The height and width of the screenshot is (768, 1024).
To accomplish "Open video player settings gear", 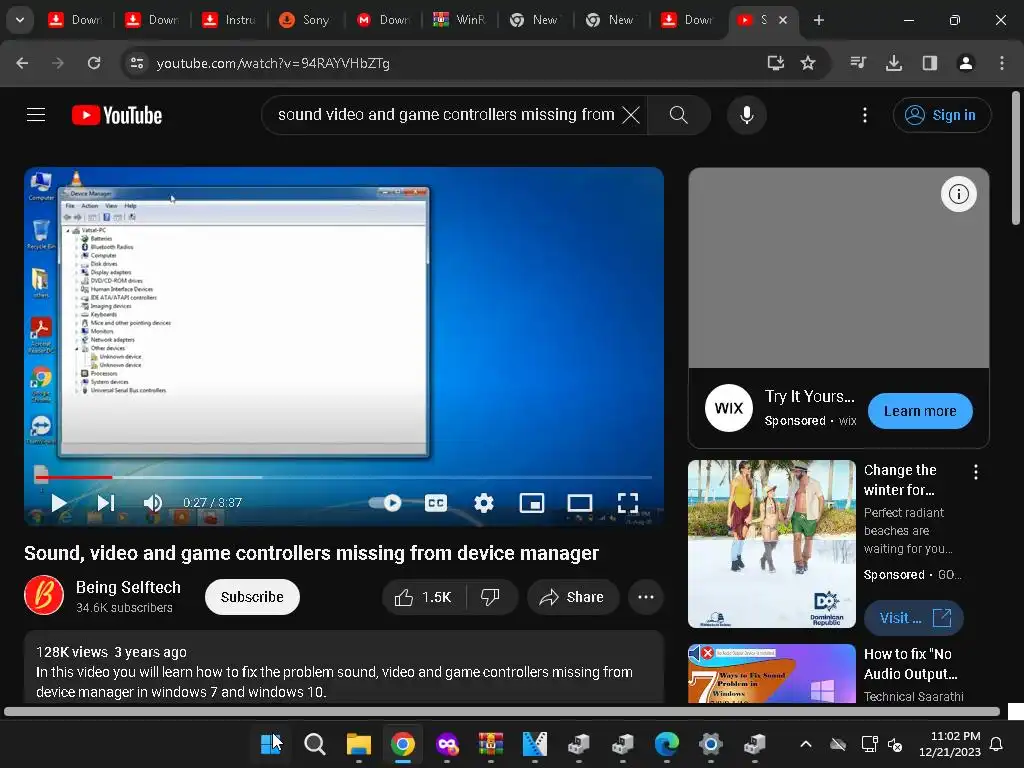I will pyautogui.click(x=483, y=502).
